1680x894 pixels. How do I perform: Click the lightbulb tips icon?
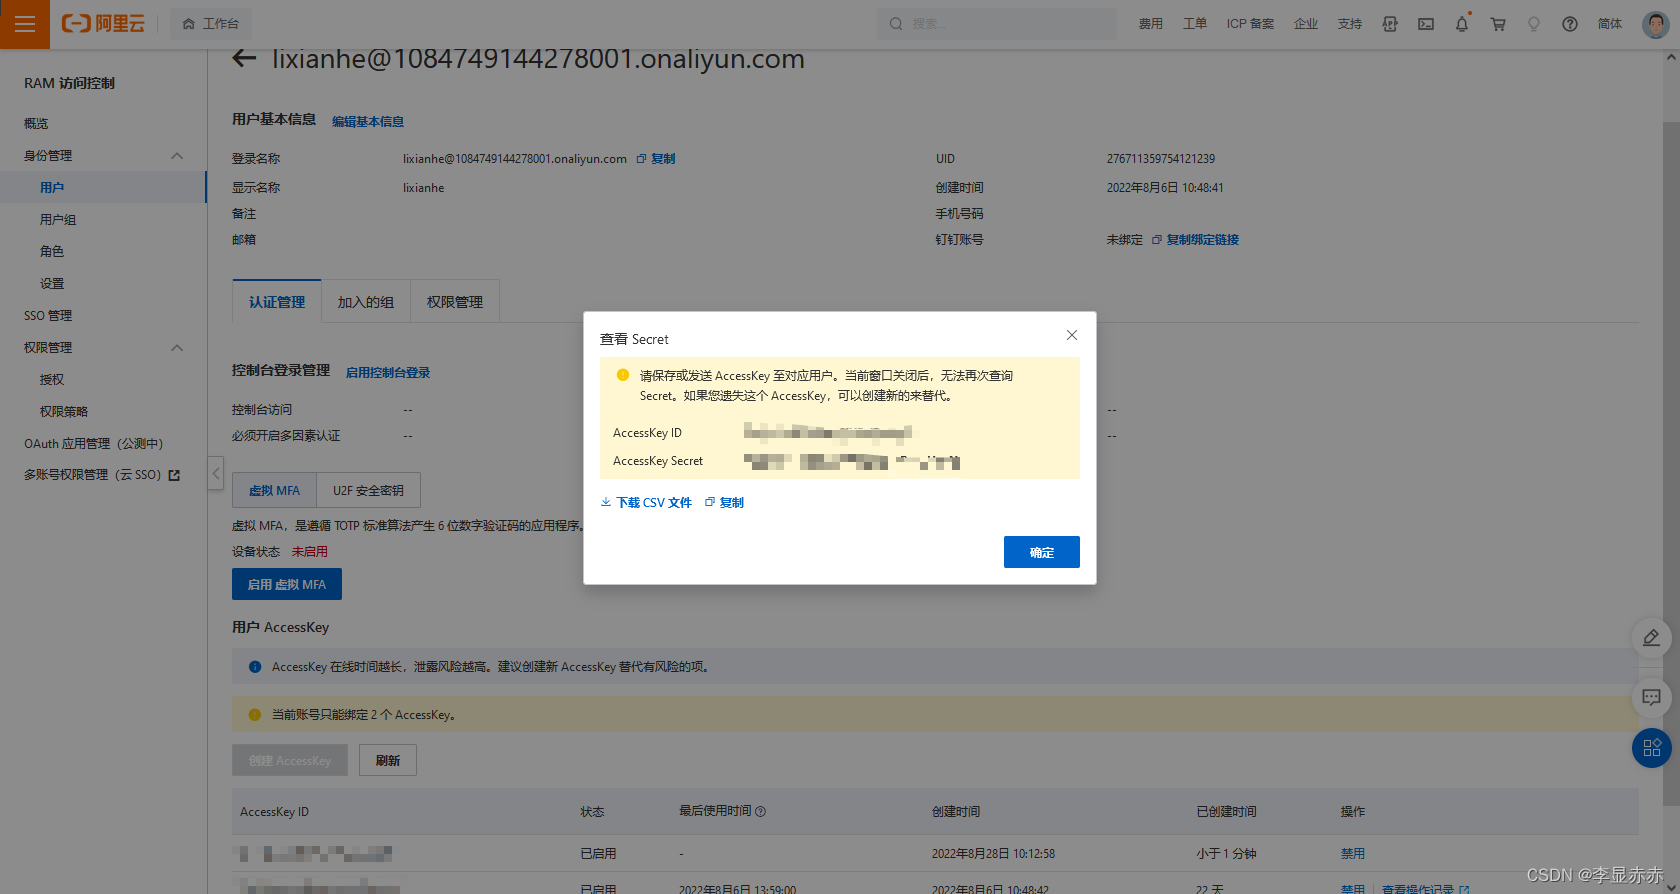[x=1534, y=24]
